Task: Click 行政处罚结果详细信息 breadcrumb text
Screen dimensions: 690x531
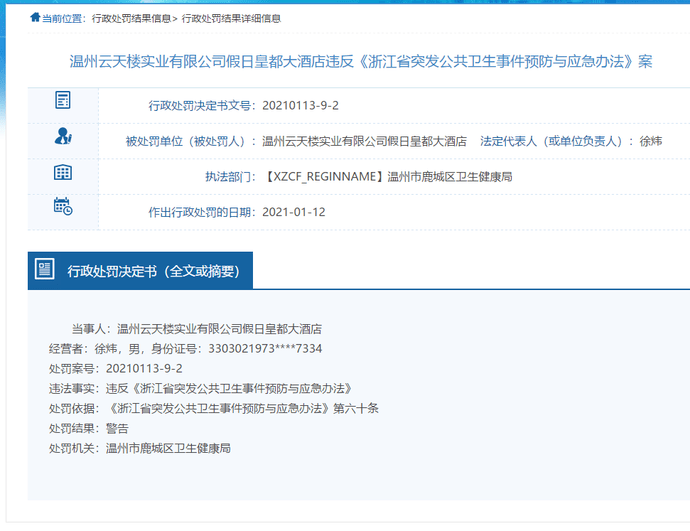Action: (231, 18)
